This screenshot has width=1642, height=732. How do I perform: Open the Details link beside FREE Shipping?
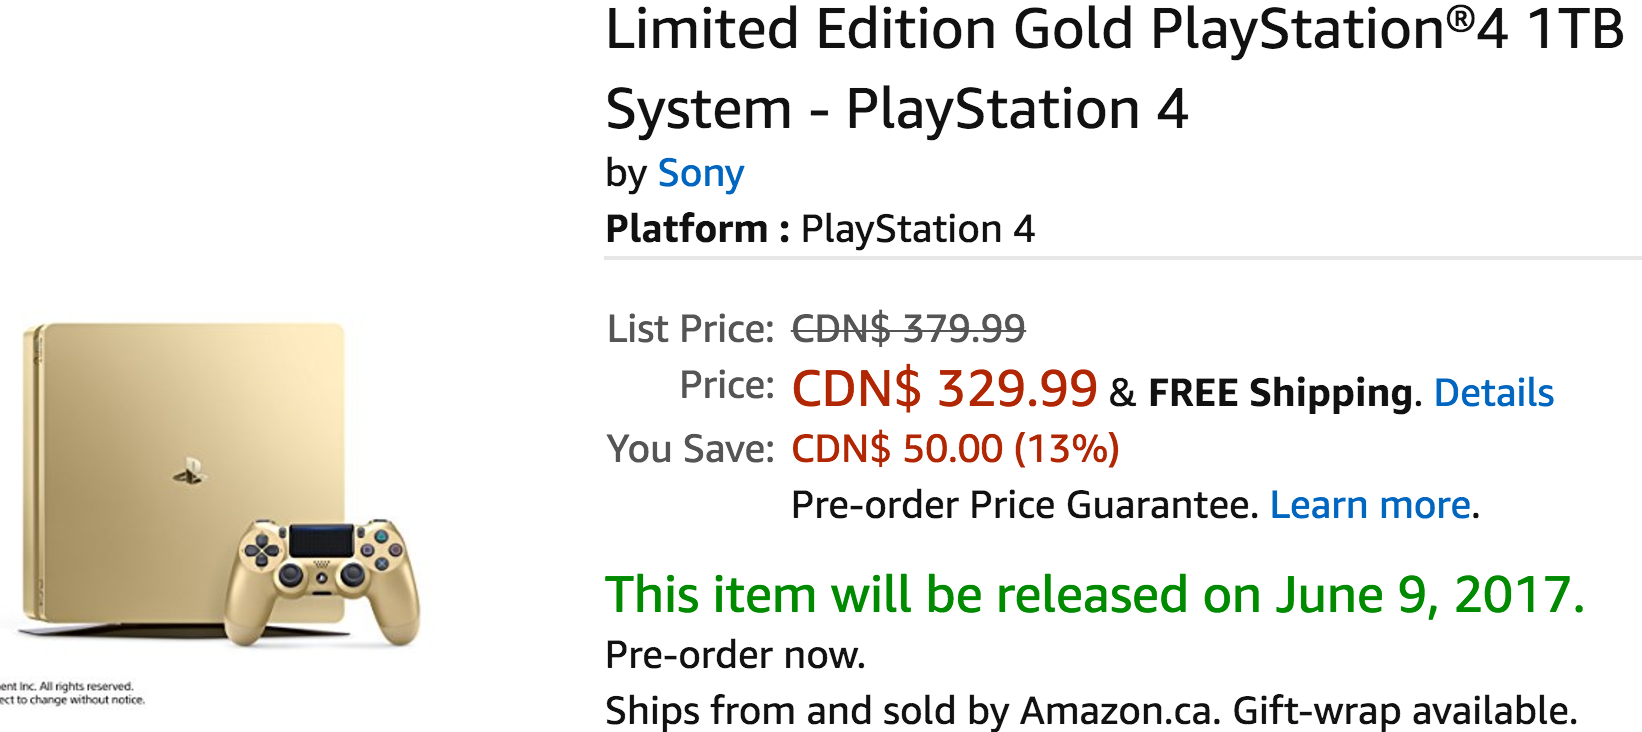(1493, 393)
